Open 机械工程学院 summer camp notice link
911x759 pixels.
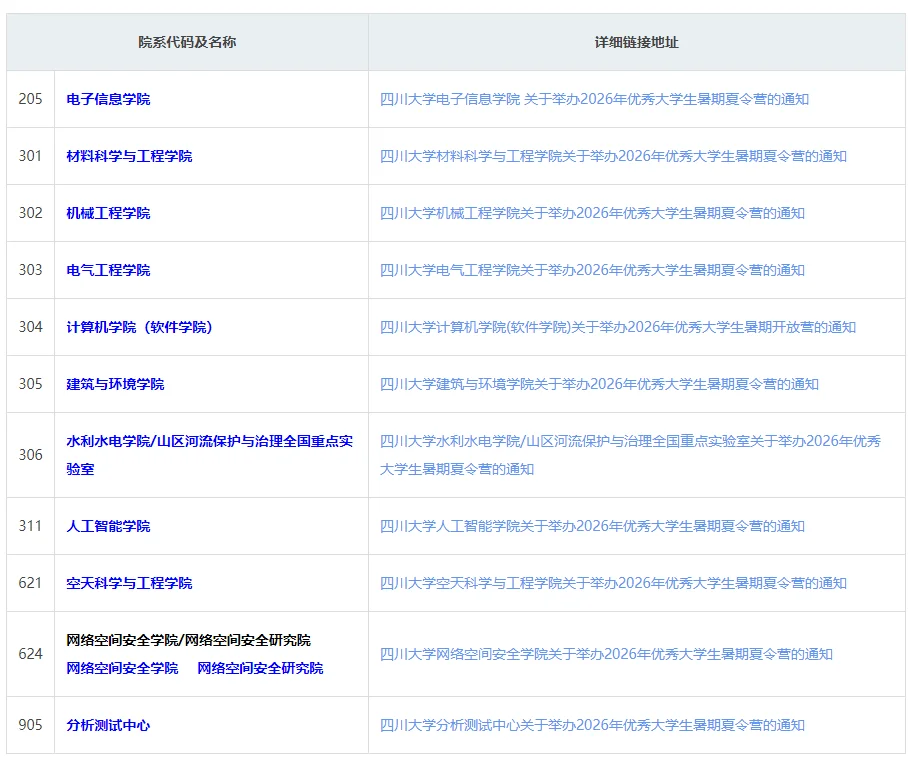pyautogui.click(x=592, y=213)
